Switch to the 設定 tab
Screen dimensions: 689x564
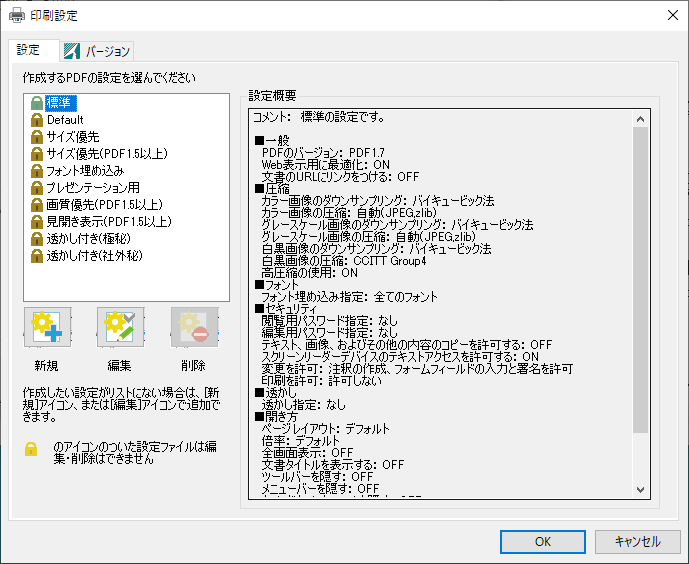coord(33,50)
